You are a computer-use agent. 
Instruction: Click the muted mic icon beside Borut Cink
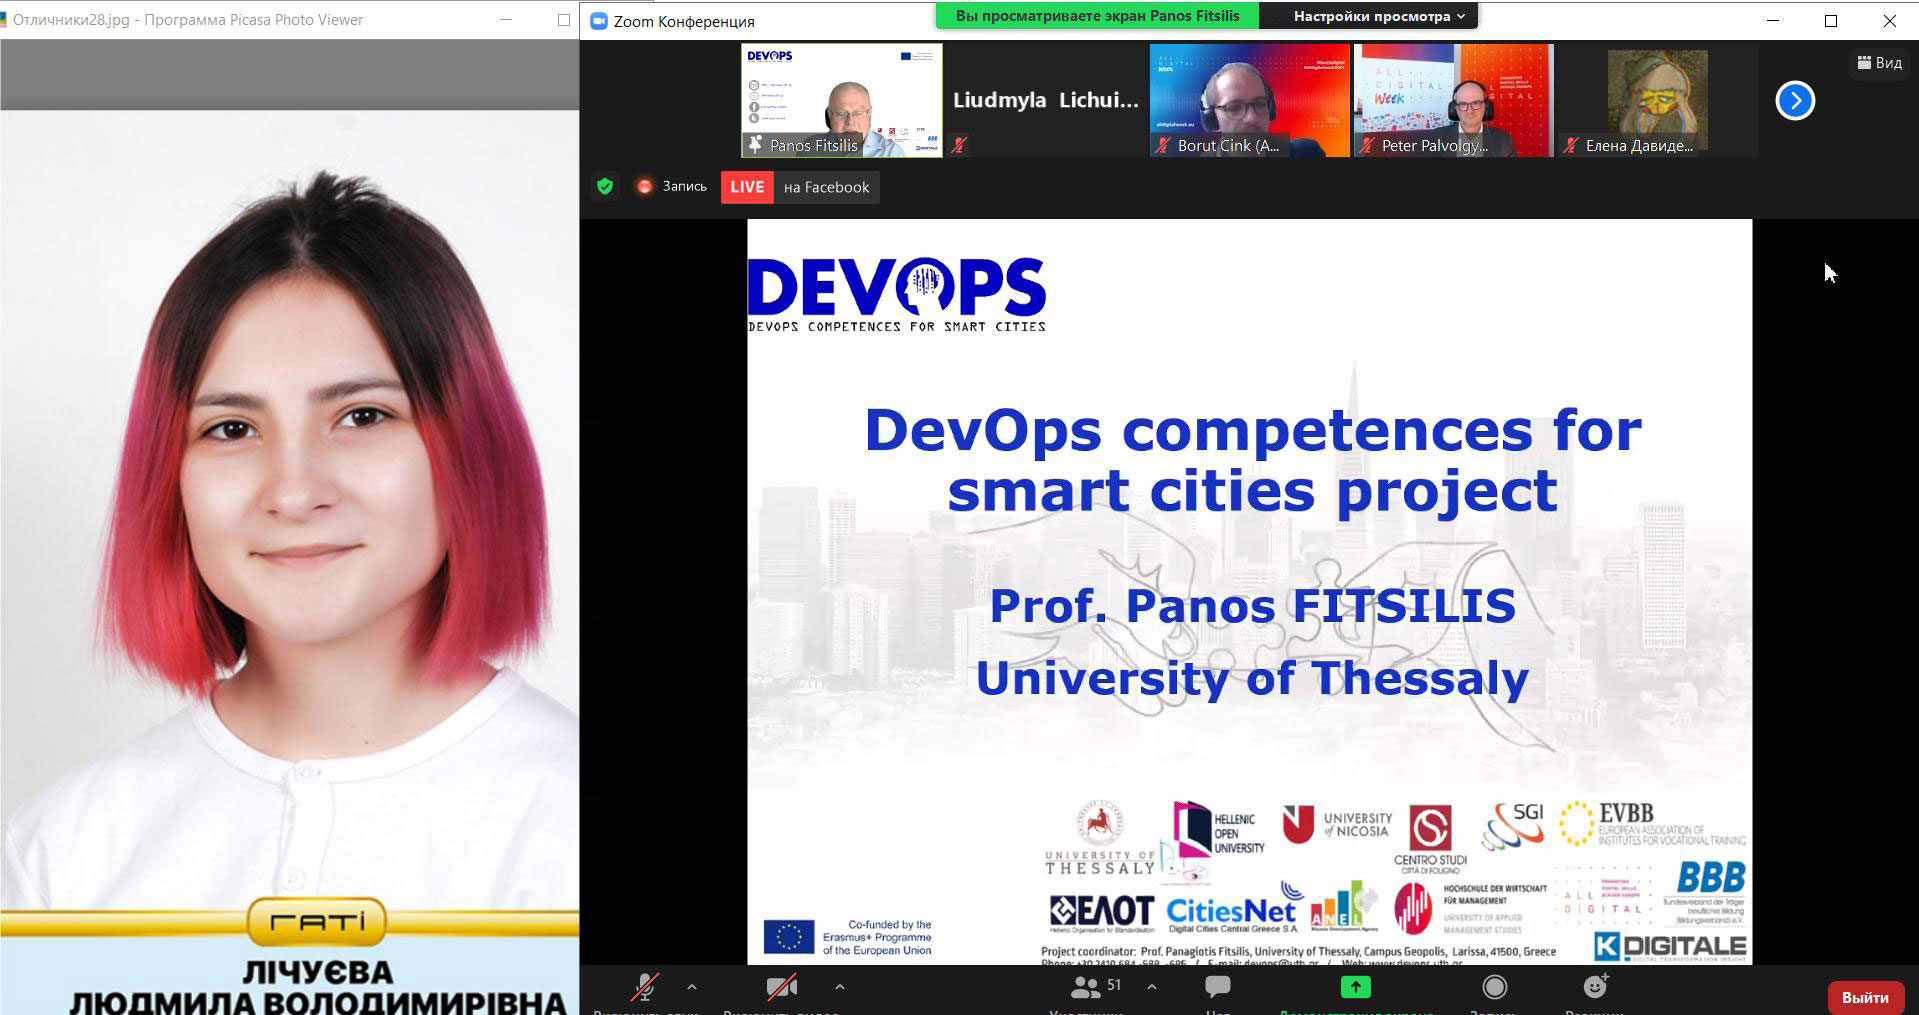pos(1162,146)
